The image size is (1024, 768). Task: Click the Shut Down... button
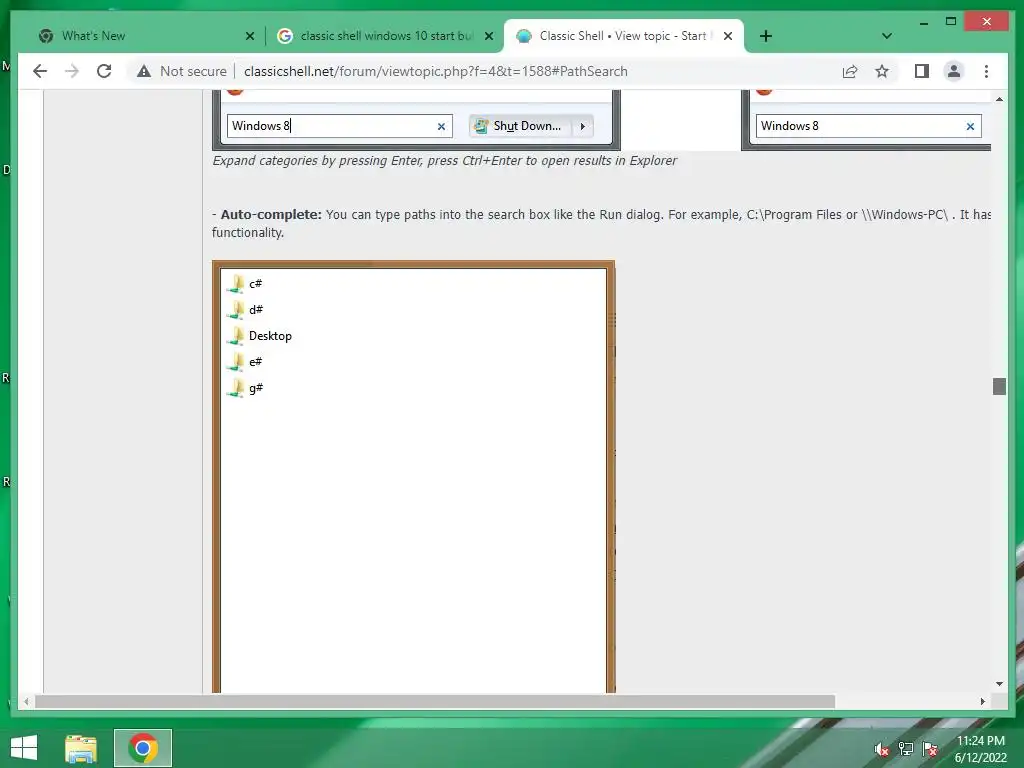520,126
